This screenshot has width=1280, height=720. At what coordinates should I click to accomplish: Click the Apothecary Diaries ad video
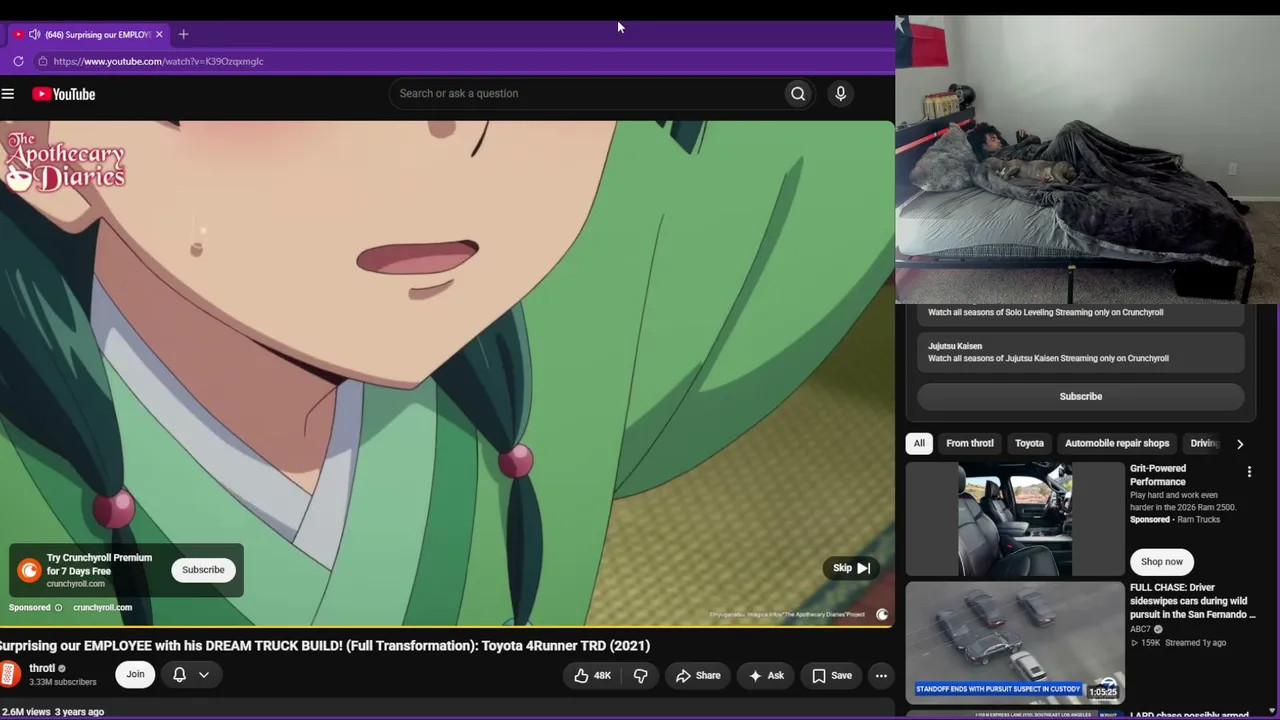447,373
